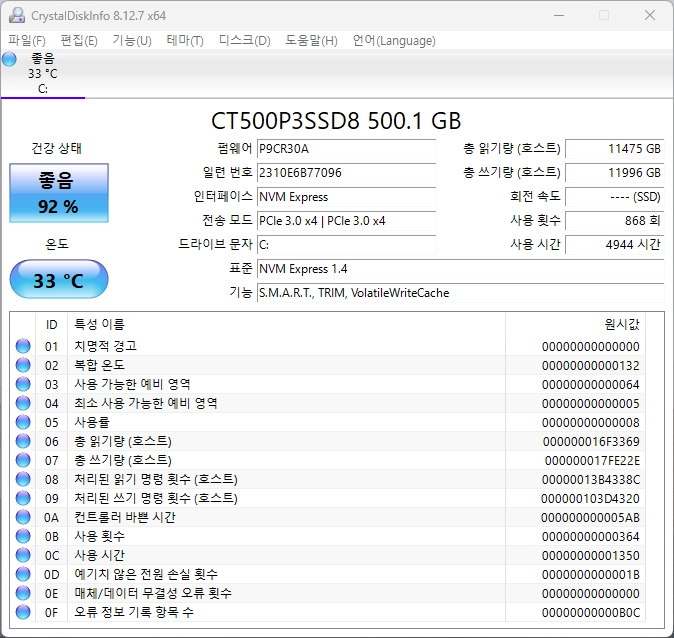Viewport: 674px width, 638px height.
Task: Click the status orb of row 08 처리된 읽기 명령 횟수
Action: click(x=23, y=479)
